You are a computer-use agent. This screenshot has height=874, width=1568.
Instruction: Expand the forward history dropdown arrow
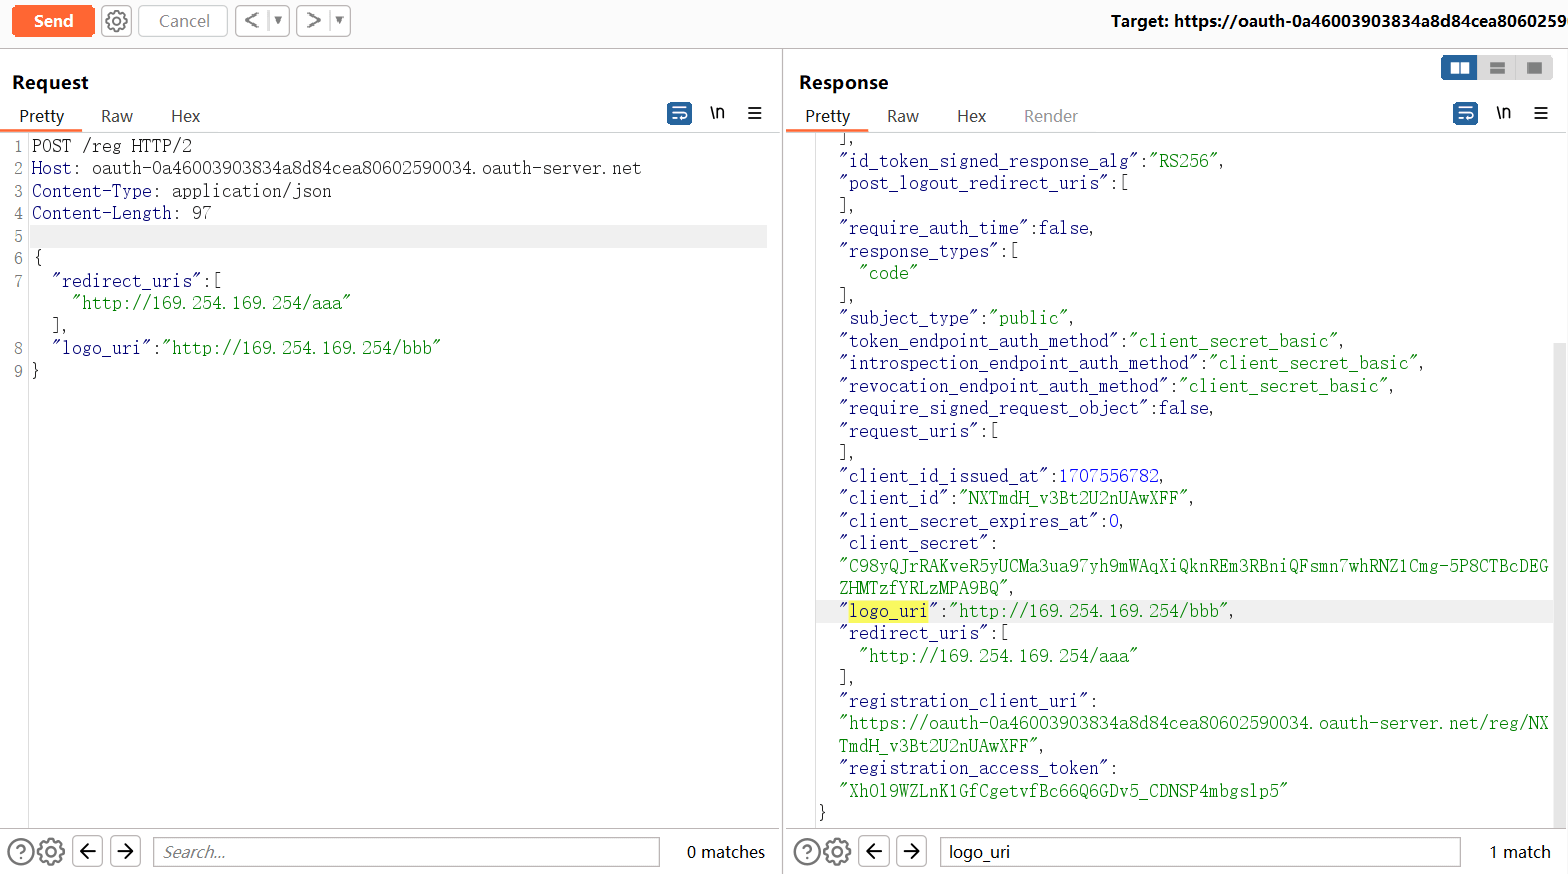[339, 21]
